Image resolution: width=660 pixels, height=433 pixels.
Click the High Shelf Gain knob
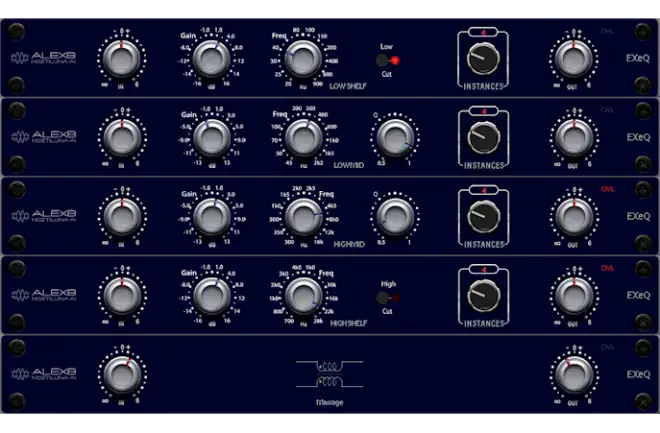point(210,295)
